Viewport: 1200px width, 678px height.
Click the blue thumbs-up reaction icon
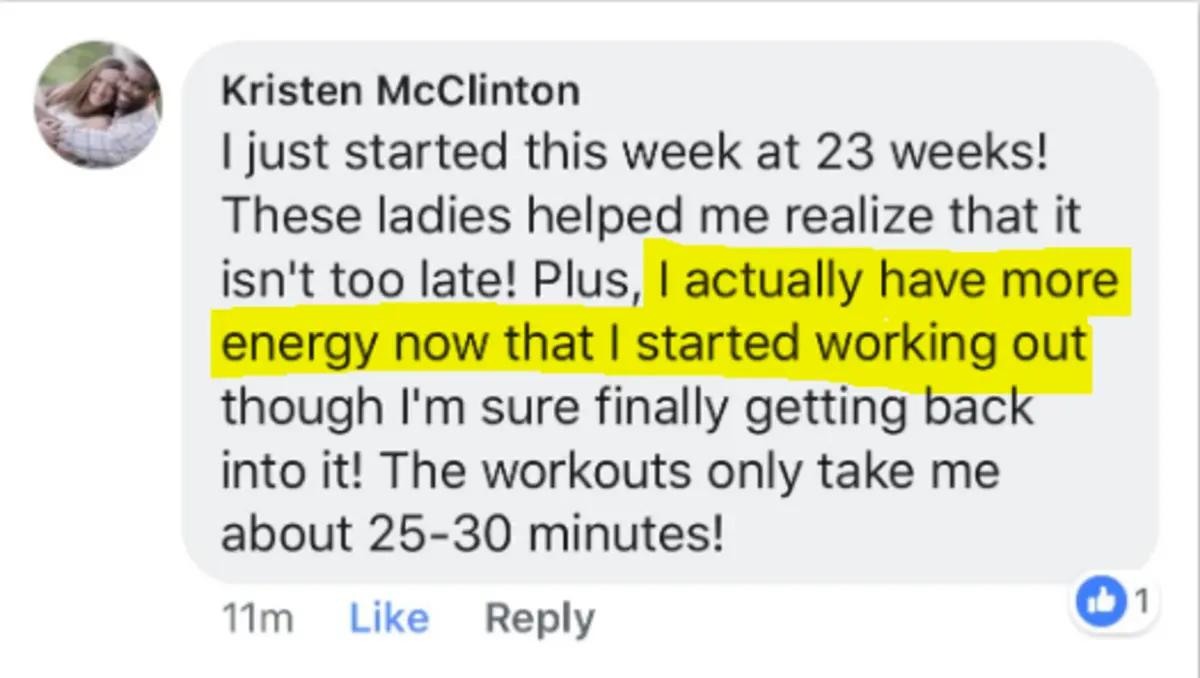[1101, 603]
